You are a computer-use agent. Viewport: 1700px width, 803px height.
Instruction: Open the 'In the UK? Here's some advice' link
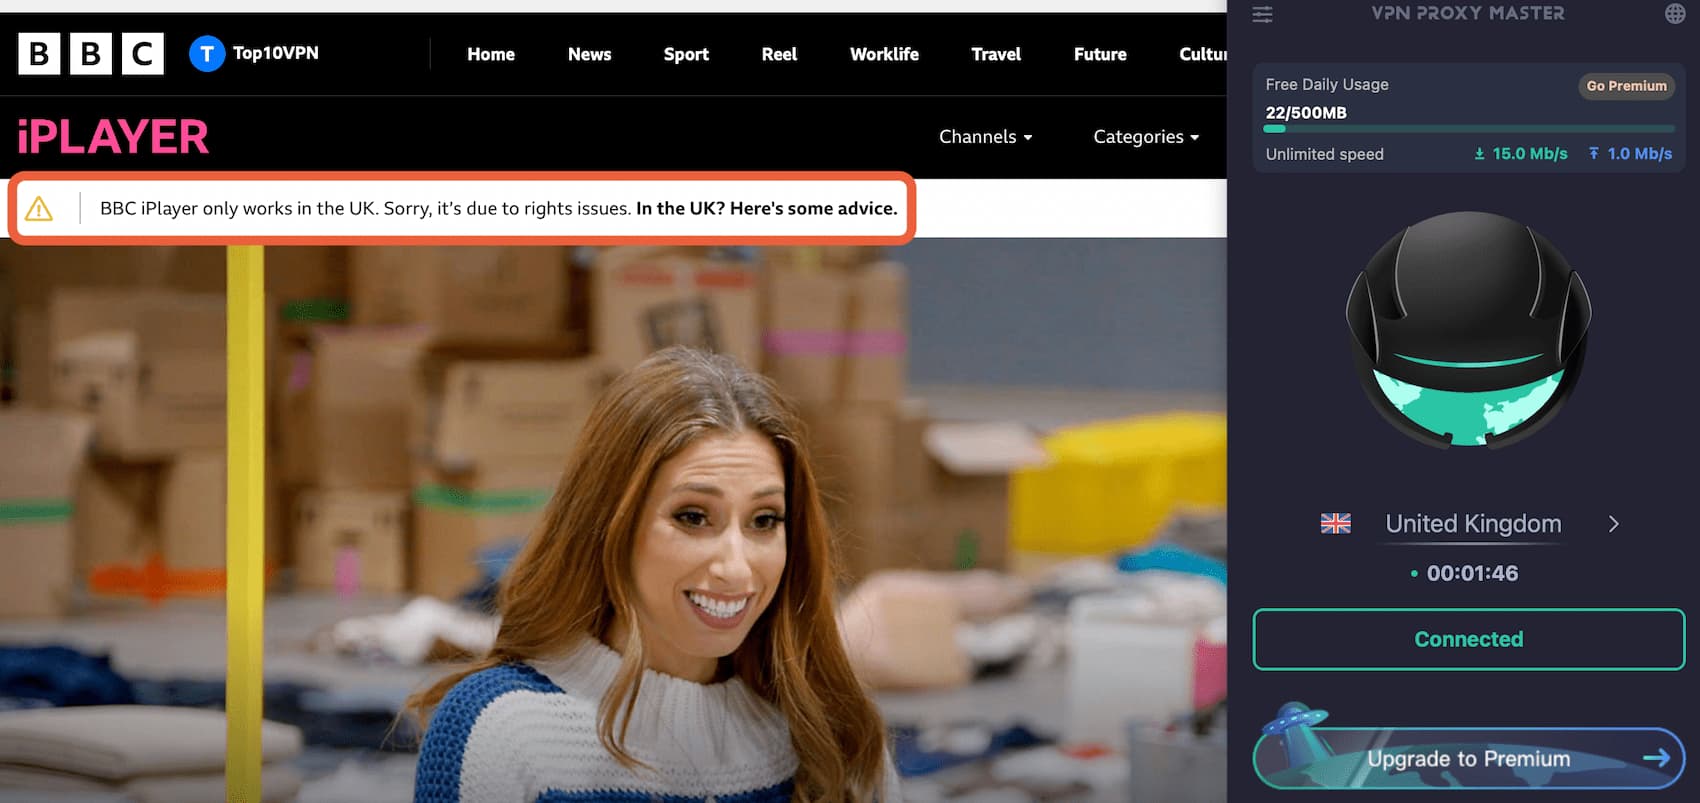pyautogui.click(x=766, y=208)
